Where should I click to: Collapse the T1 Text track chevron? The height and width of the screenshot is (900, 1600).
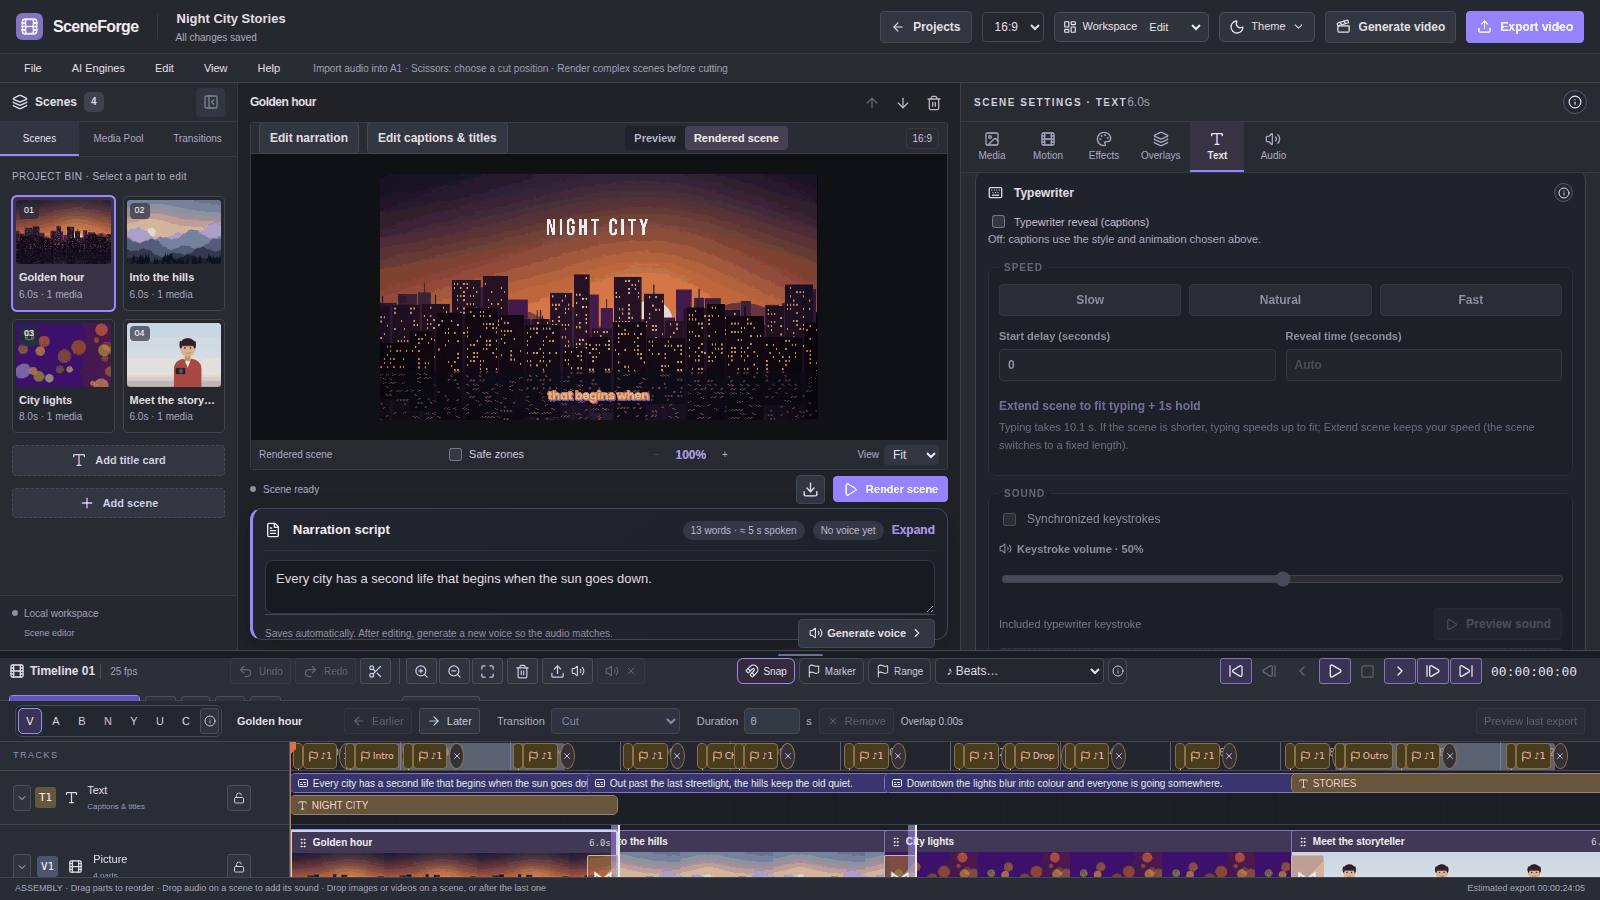22,798
